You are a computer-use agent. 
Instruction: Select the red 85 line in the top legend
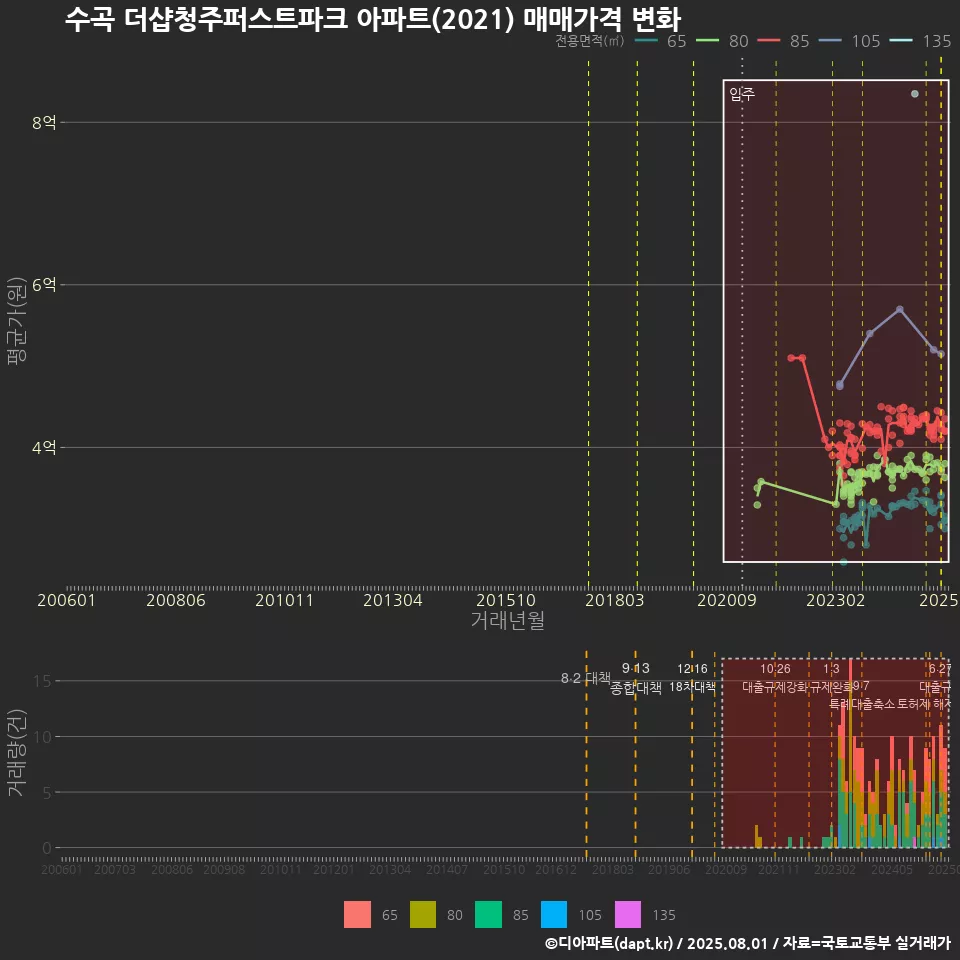tap(769, 41)
